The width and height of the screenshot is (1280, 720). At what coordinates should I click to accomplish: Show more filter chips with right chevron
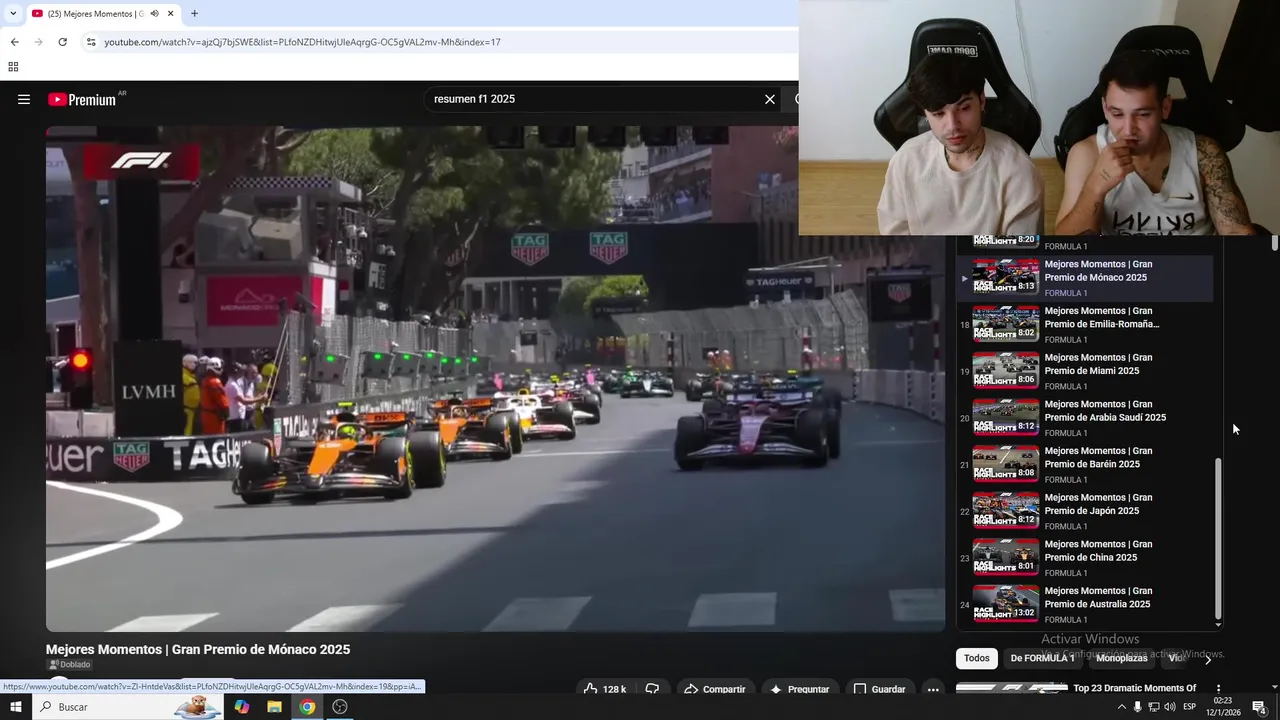(1208, 659)
